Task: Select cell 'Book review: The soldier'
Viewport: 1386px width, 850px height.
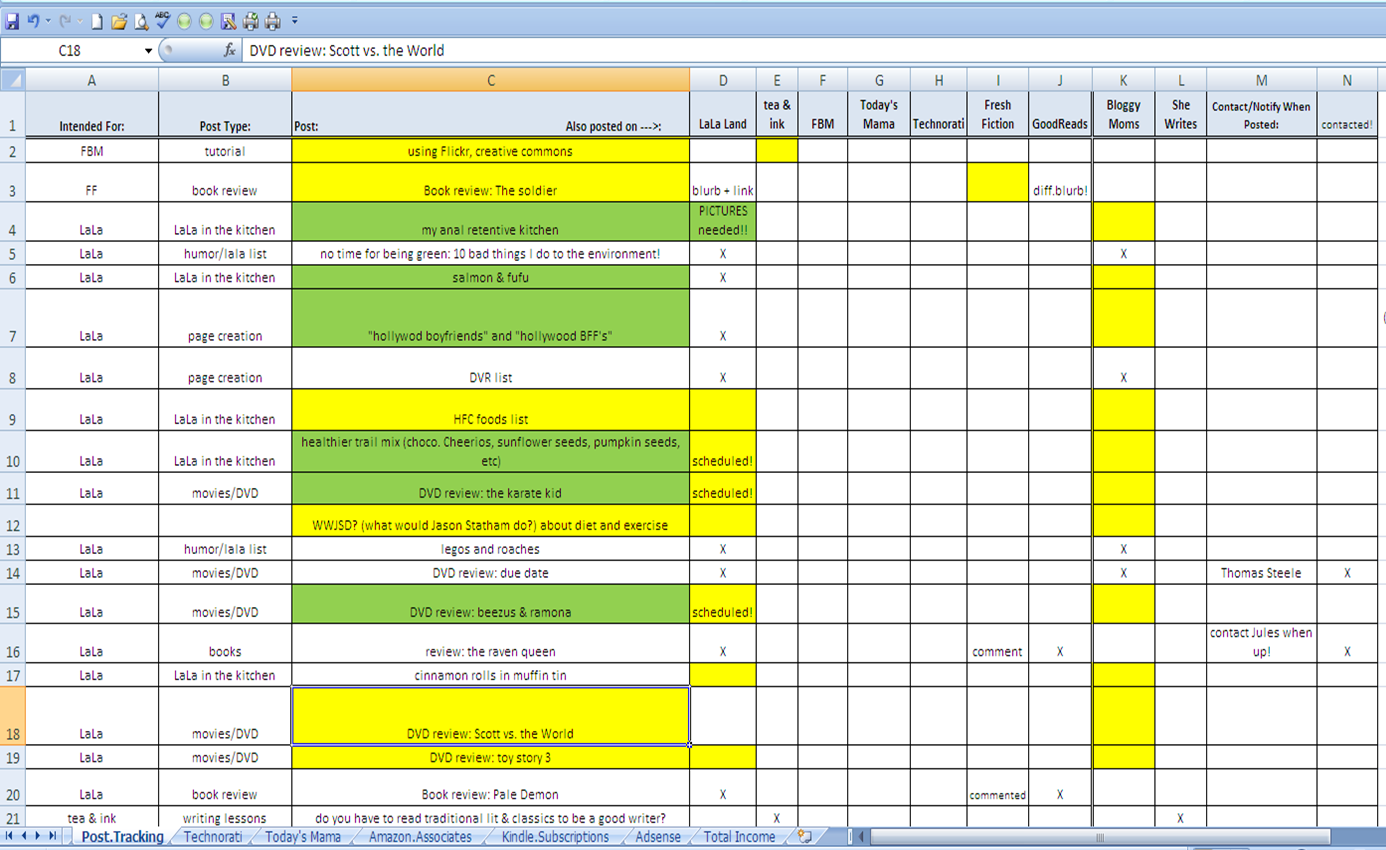Action: [490, 183]
